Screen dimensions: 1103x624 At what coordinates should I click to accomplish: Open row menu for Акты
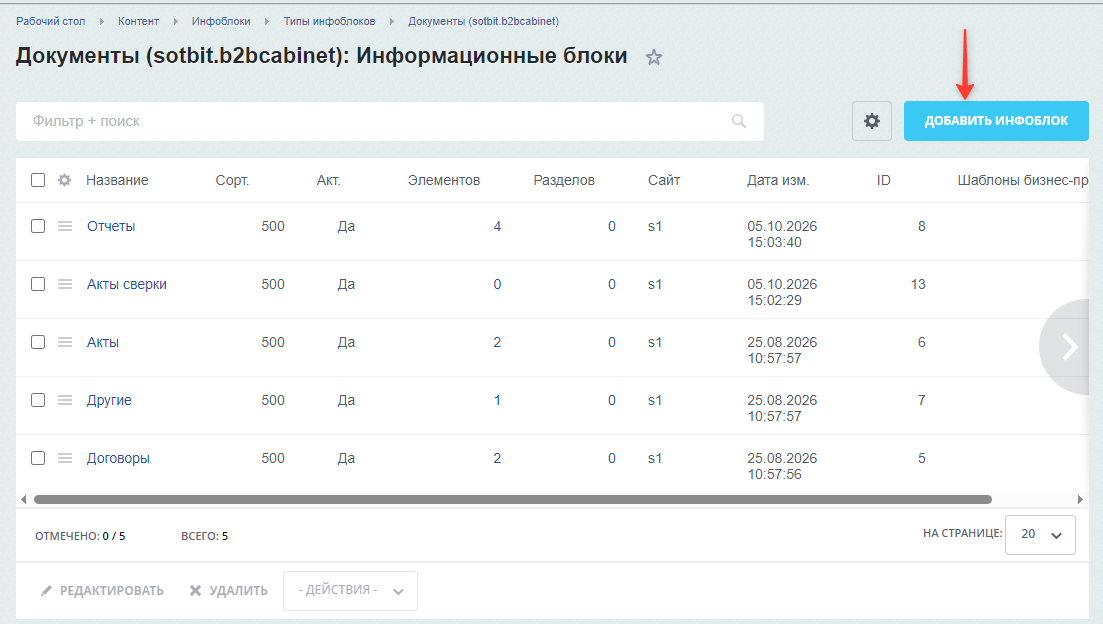[65, 342]
